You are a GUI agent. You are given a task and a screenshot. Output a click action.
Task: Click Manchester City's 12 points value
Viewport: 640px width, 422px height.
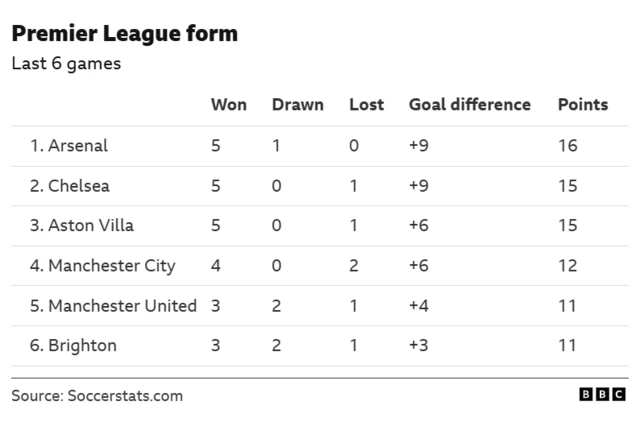[x=567, y=266]
